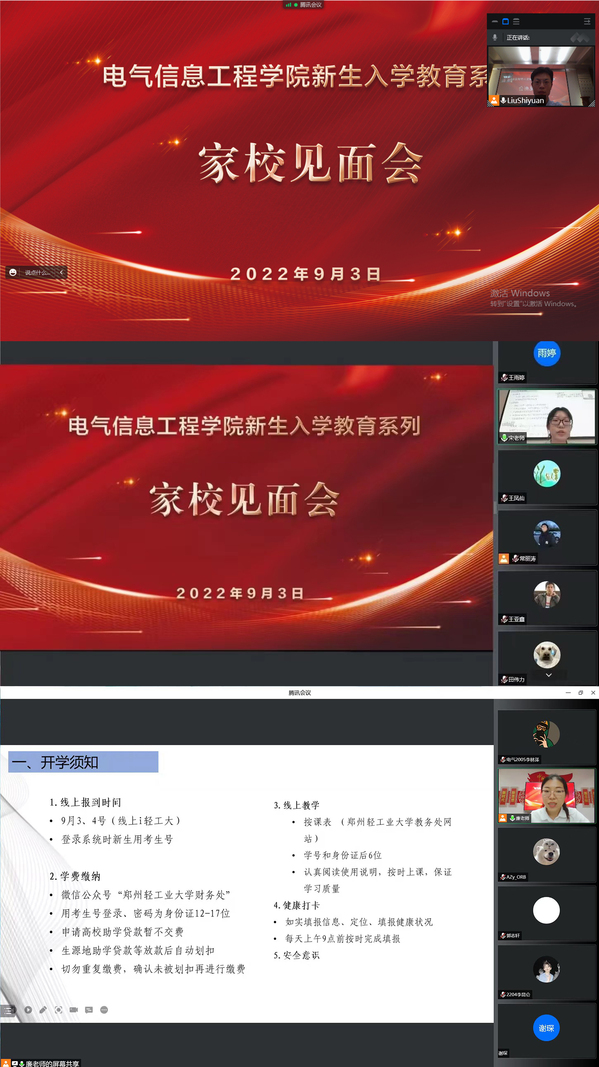The width and height of the screenshot is (599, 1067).
Task: Select the pen annotation tool
Action: point(43,1010)
